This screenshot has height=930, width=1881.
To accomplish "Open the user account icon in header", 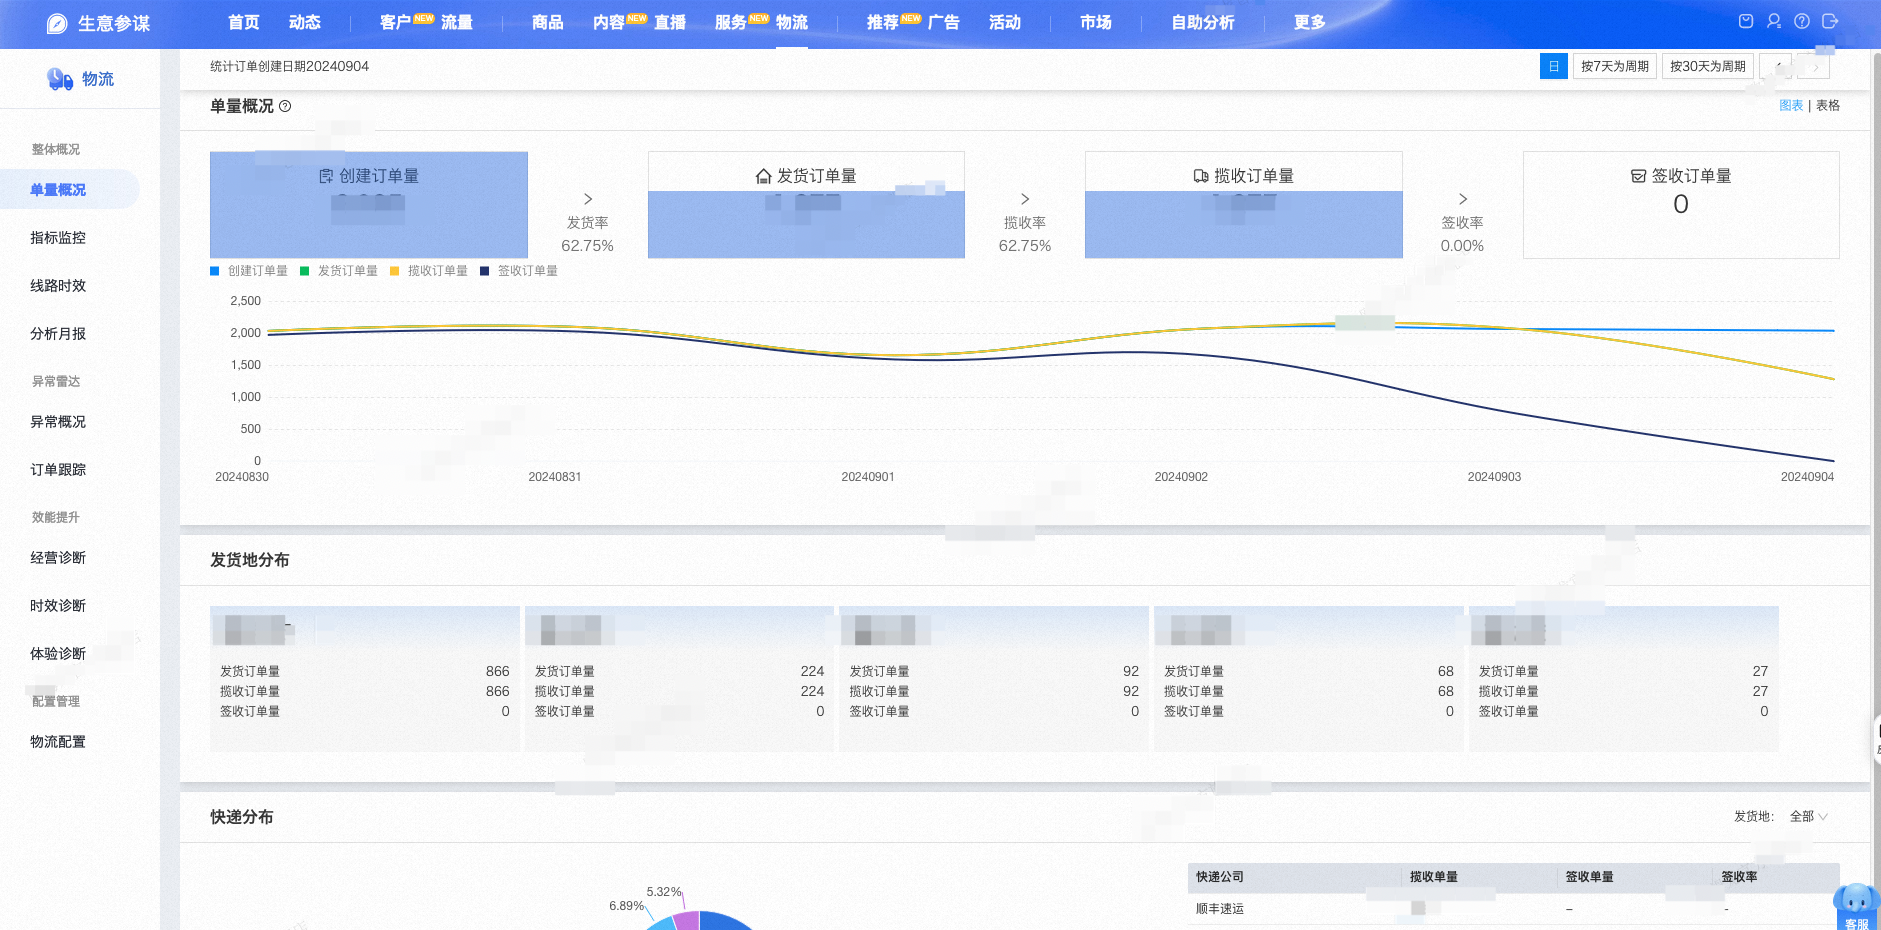I will coord(1774,21).
